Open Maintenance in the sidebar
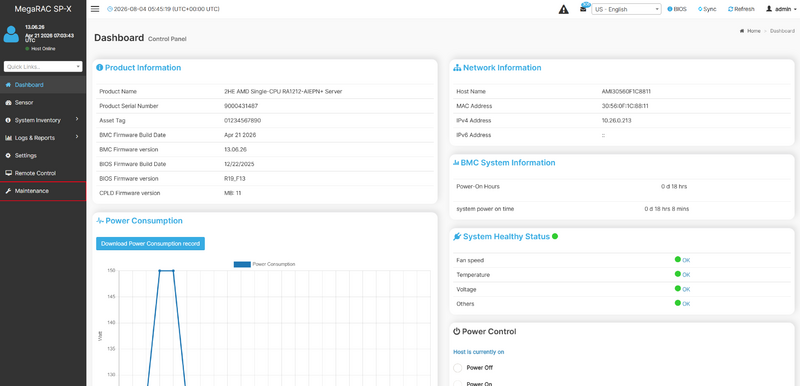The image size is (800, 386). 43,191
